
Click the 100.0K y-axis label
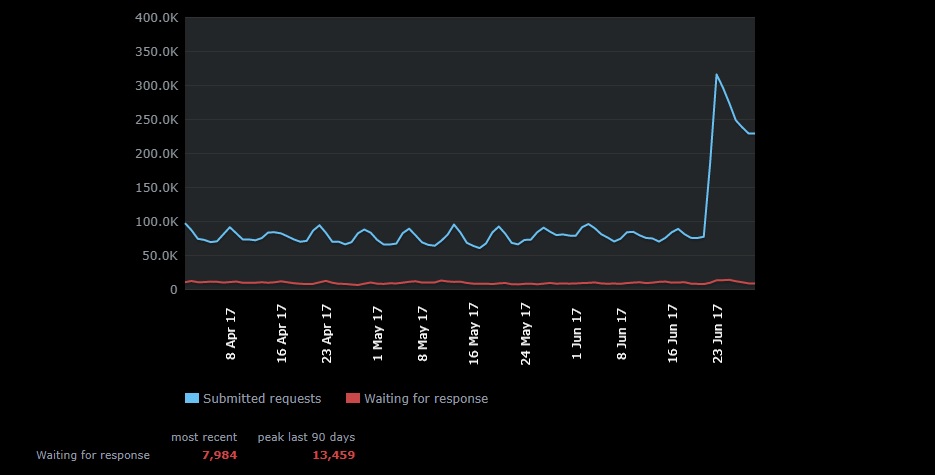[x=156, y=222]
